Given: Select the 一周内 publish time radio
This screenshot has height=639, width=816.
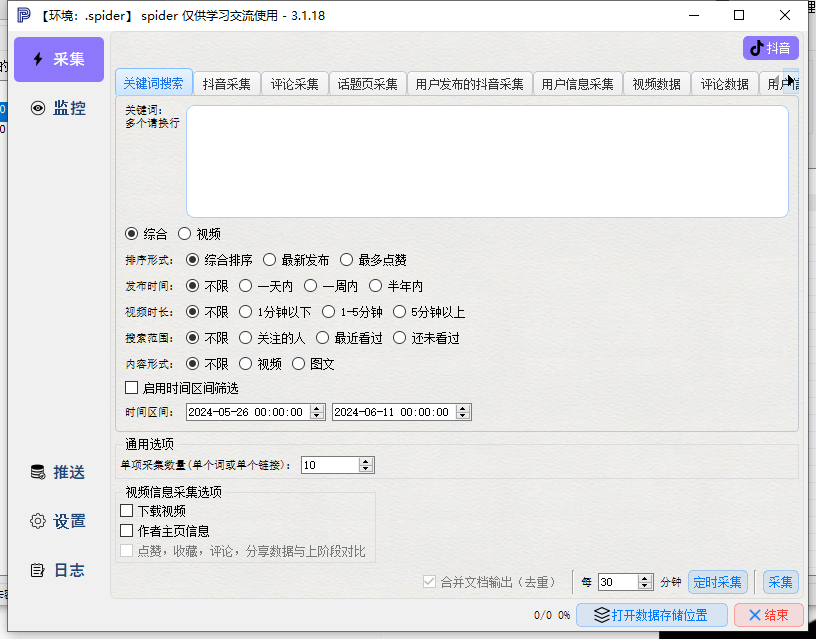Looking at the screenshot, I should click(x=311, y=286).
